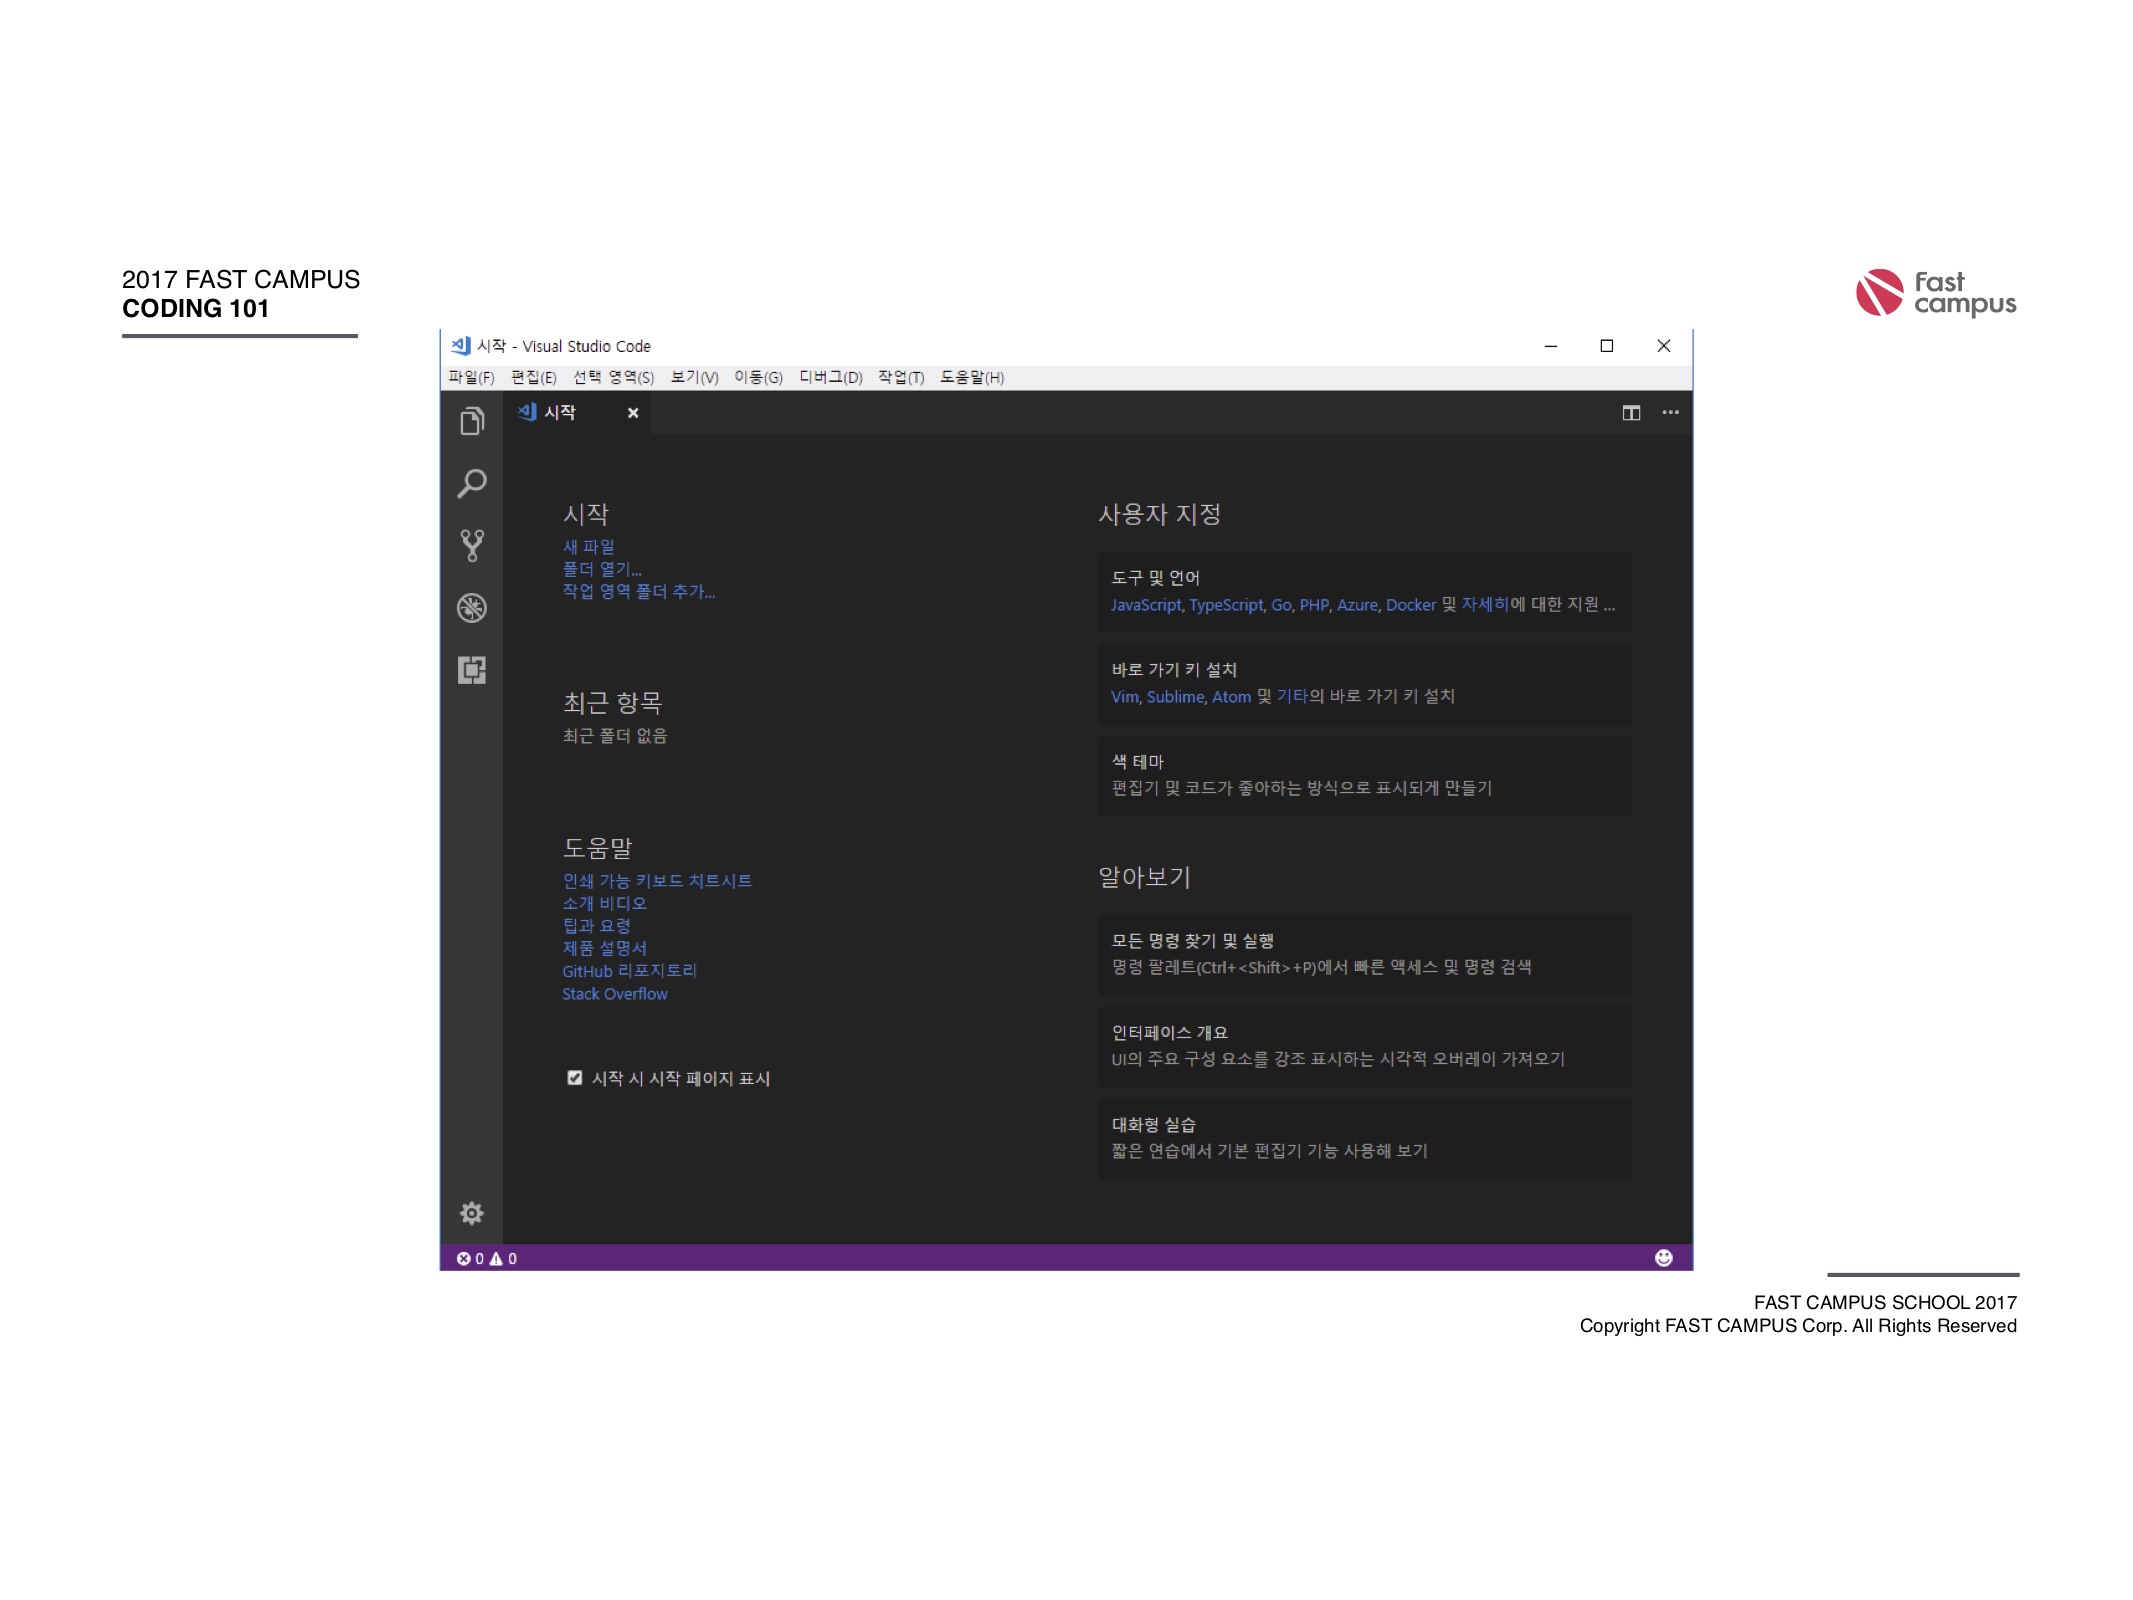Open the Search view in the activity bar
2133x1600 pixels.
[472, 484]
